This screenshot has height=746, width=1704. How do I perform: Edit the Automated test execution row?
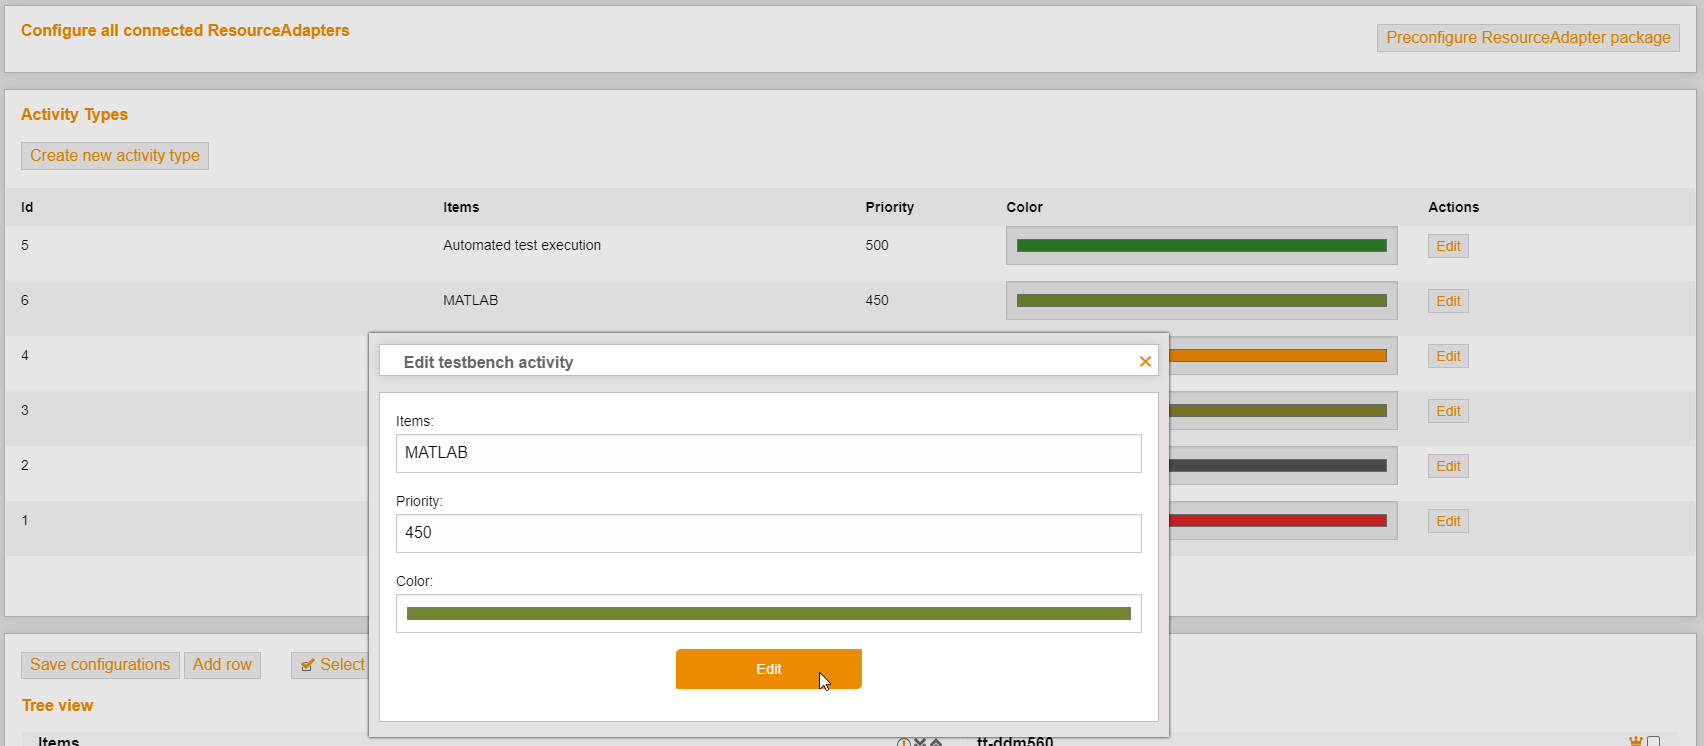pyautogui.click(x=1447, y=246)
